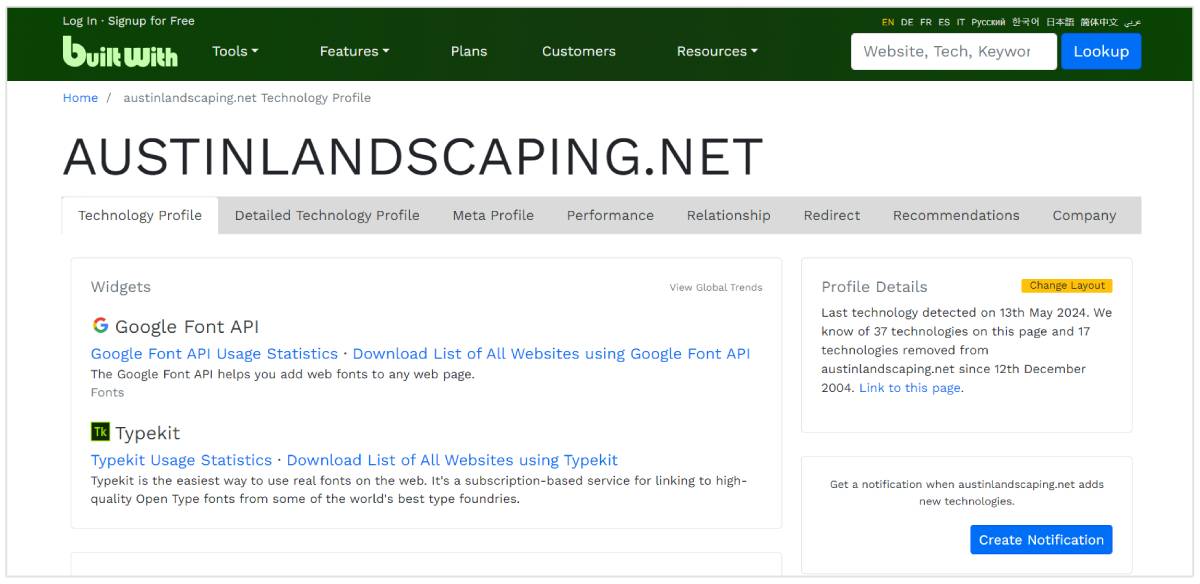Click the BuiltWith logo
Viewport: 1200px width, 584px height.
coord(120,52)
